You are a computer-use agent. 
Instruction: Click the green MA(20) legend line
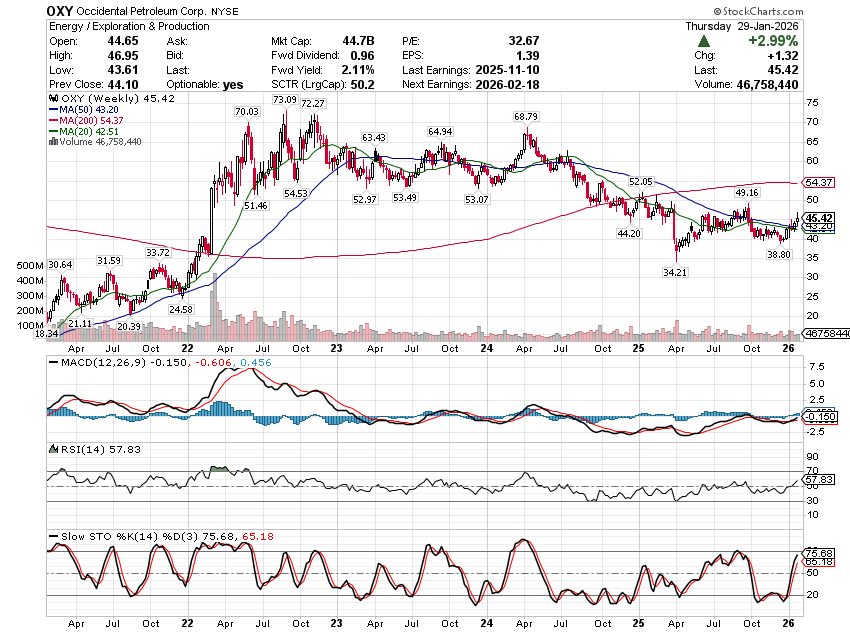(52, 132)
